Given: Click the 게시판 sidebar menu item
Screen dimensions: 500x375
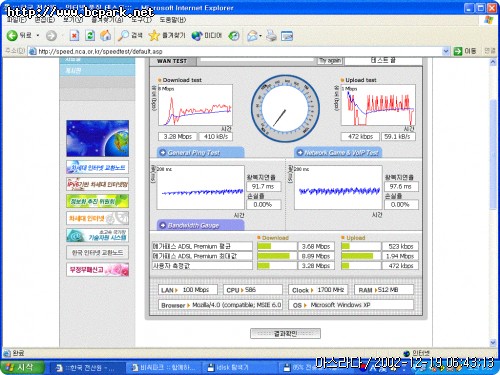Looking at the screenshot, I should click(97, 70).
